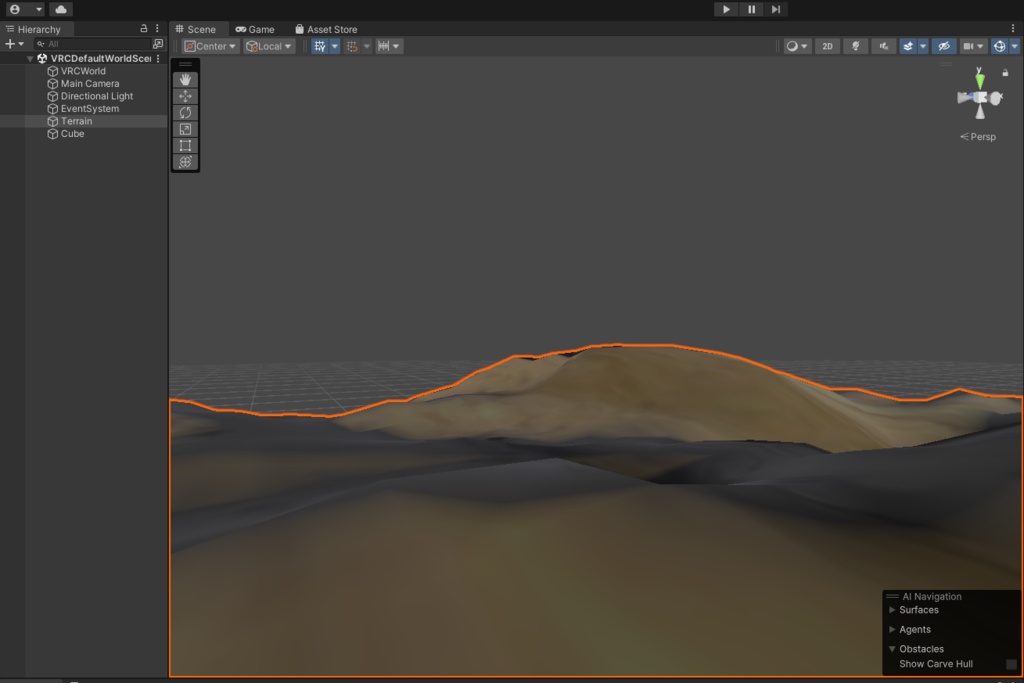Select the Rotate tool
The image size is (1024, 683).
pyautogui.click(x=185, y=112)
